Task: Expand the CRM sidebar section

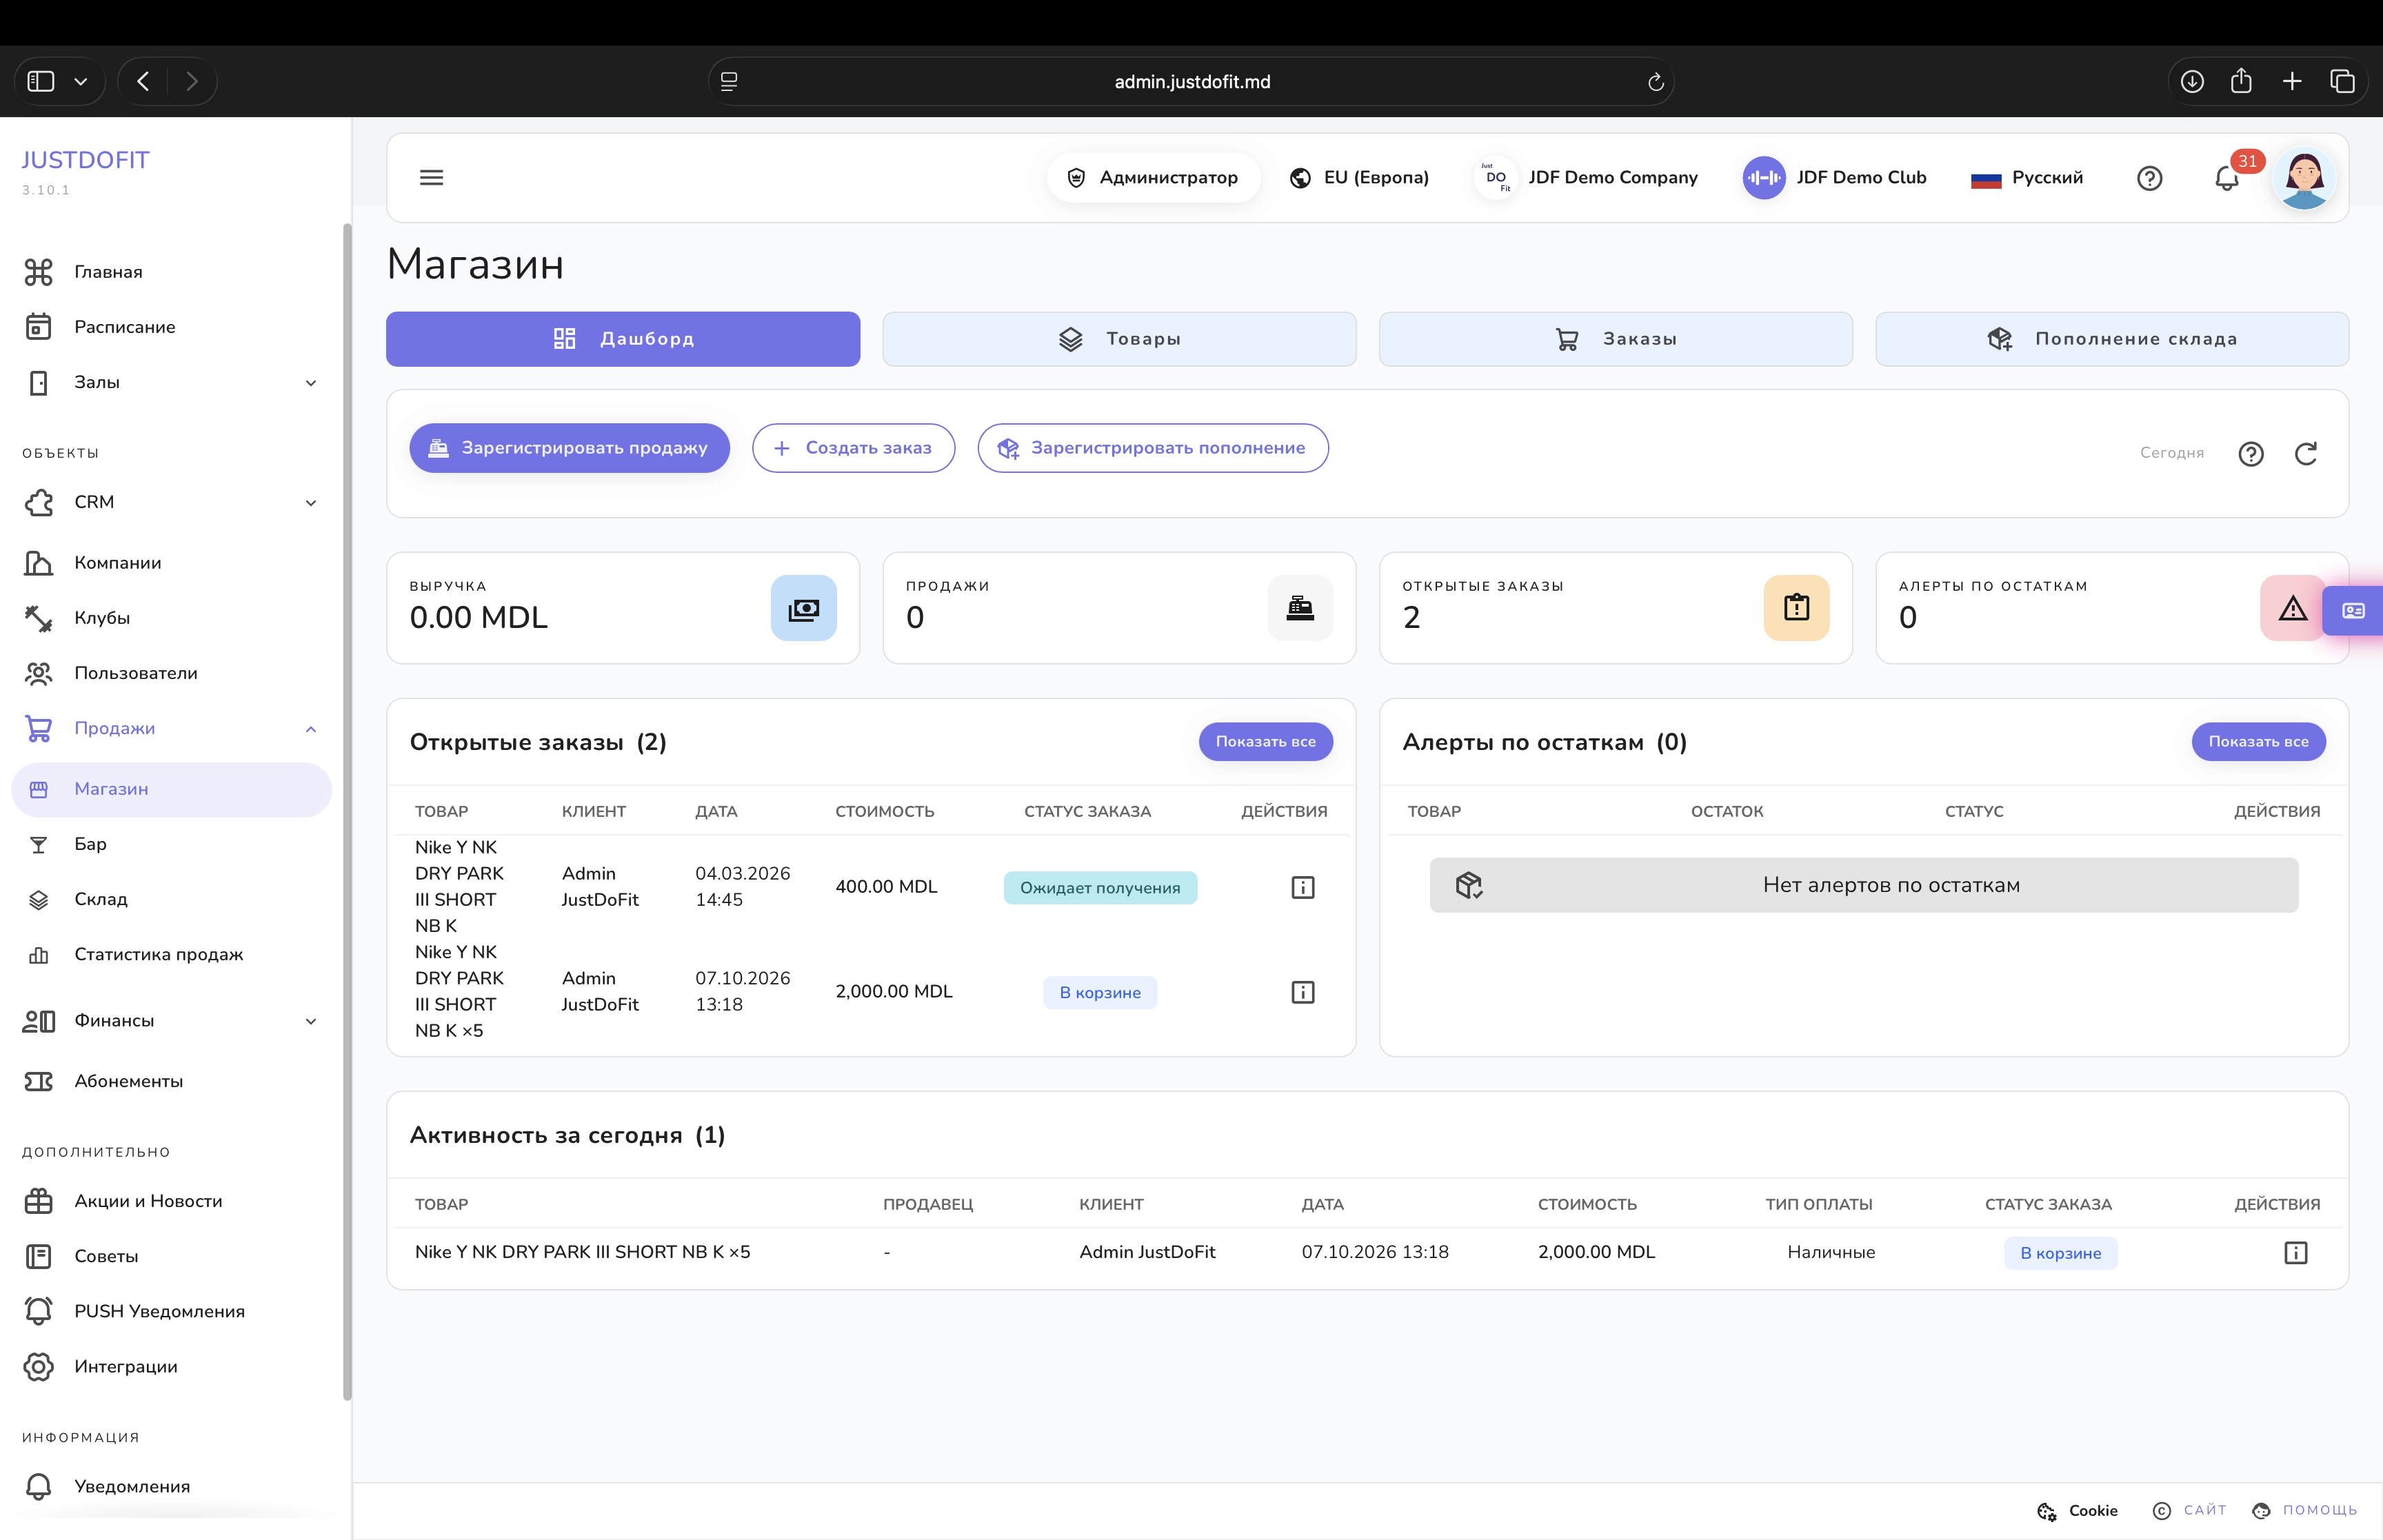Action: point(310,502)
